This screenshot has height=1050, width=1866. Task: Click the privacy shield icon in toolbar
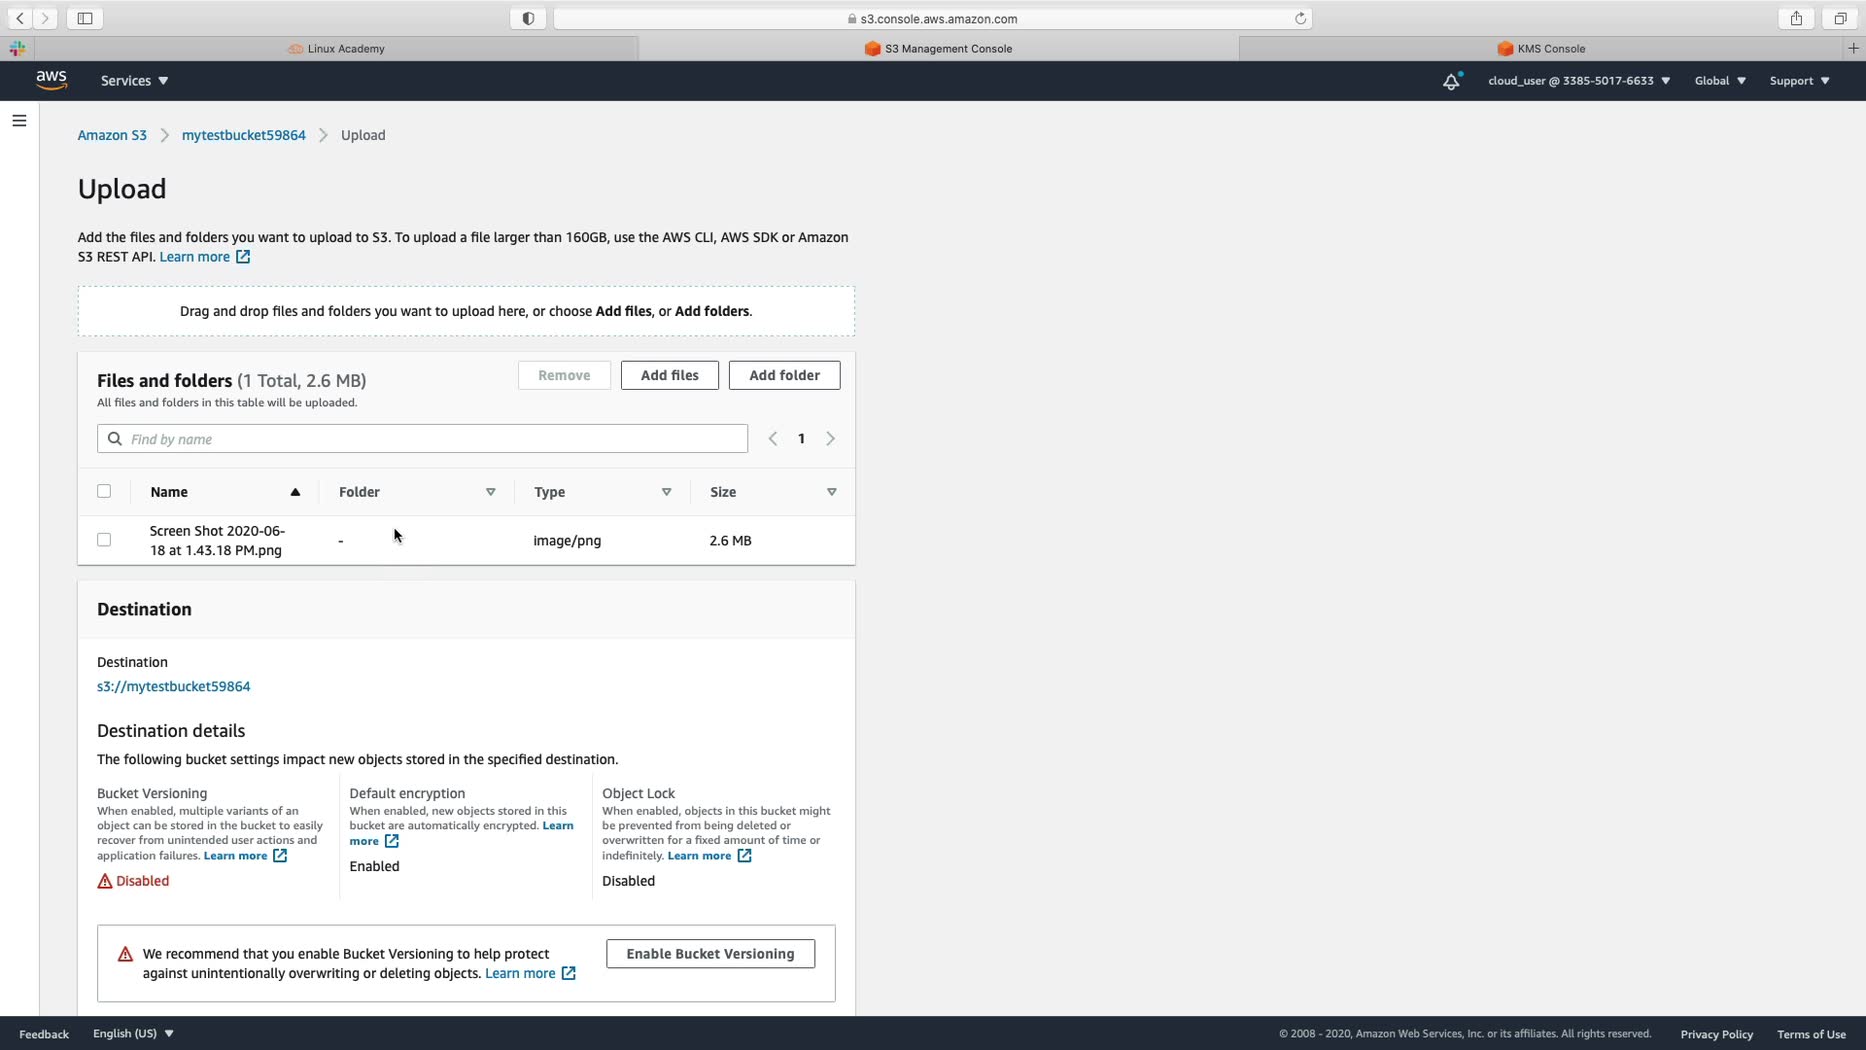click(528, 18)
